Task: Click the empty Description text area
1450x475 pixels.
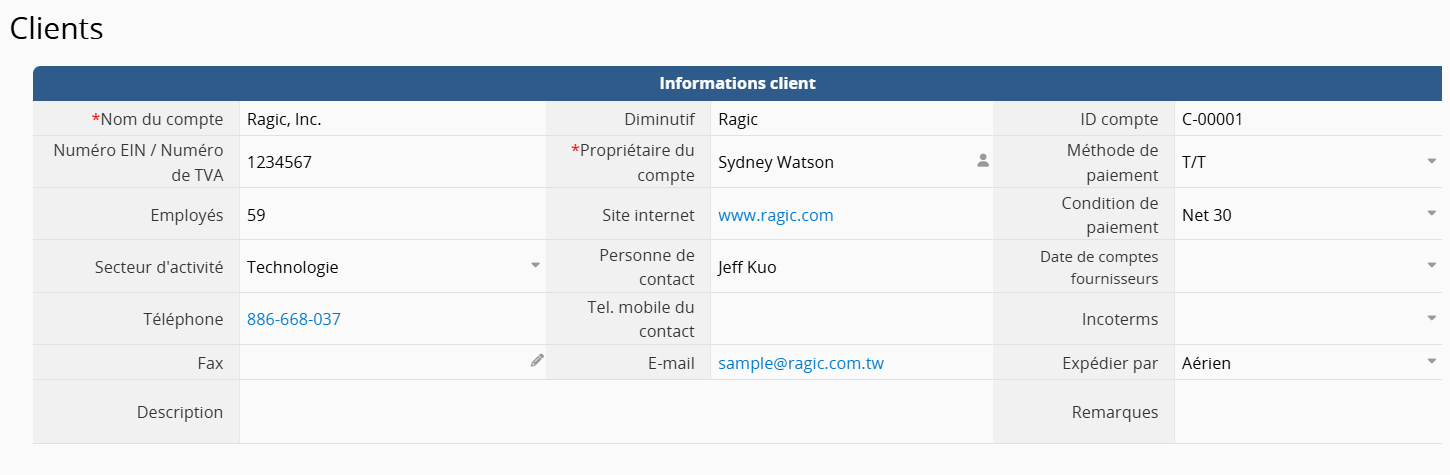Action: [x=615, y=412]
